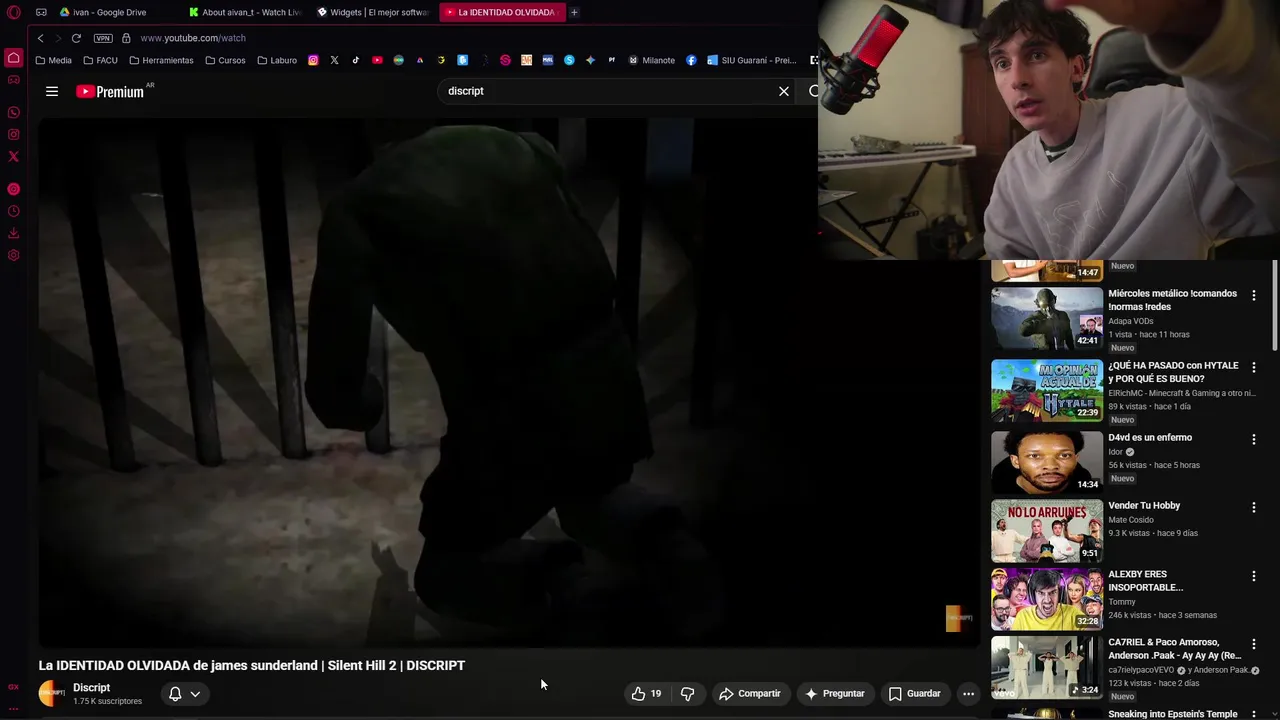The height and width of the screenshot is (720, 1280).
Task: Open options for D4vd es un enfermo
Action: 1253,440
